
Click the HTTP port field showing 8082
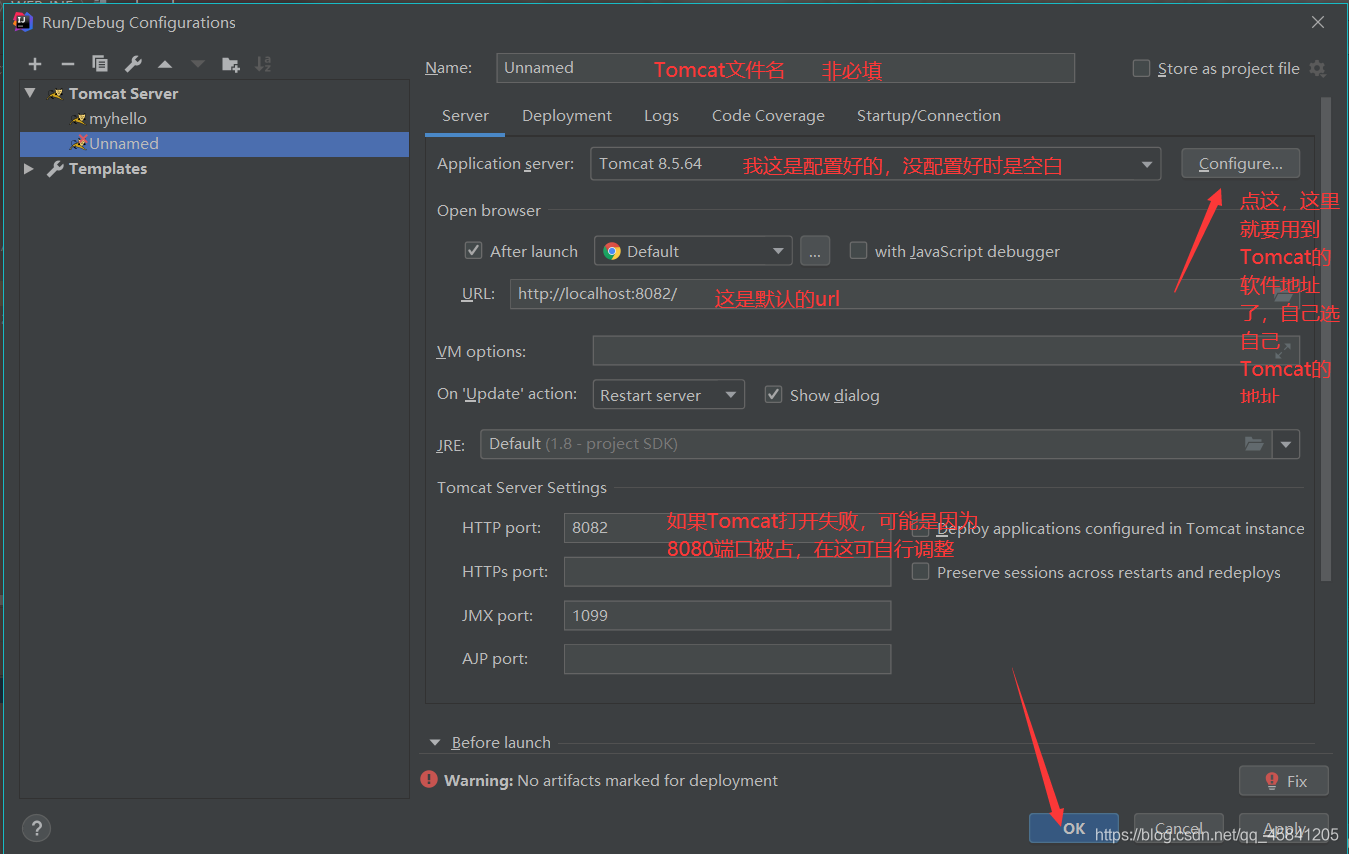pyautogui.click(x=727, y=528)
